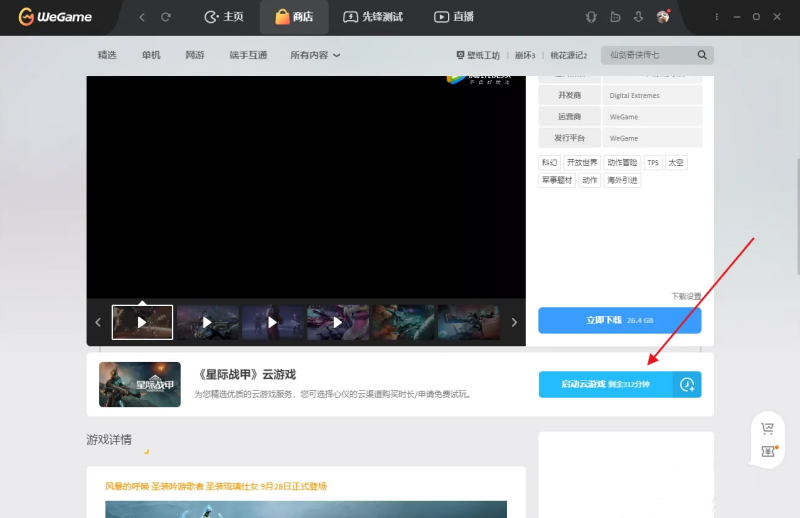The height and width of the screenshot is (518, 800).
Task: Open the 风暴的呼唤 announcement link
Action: point(216,486)
